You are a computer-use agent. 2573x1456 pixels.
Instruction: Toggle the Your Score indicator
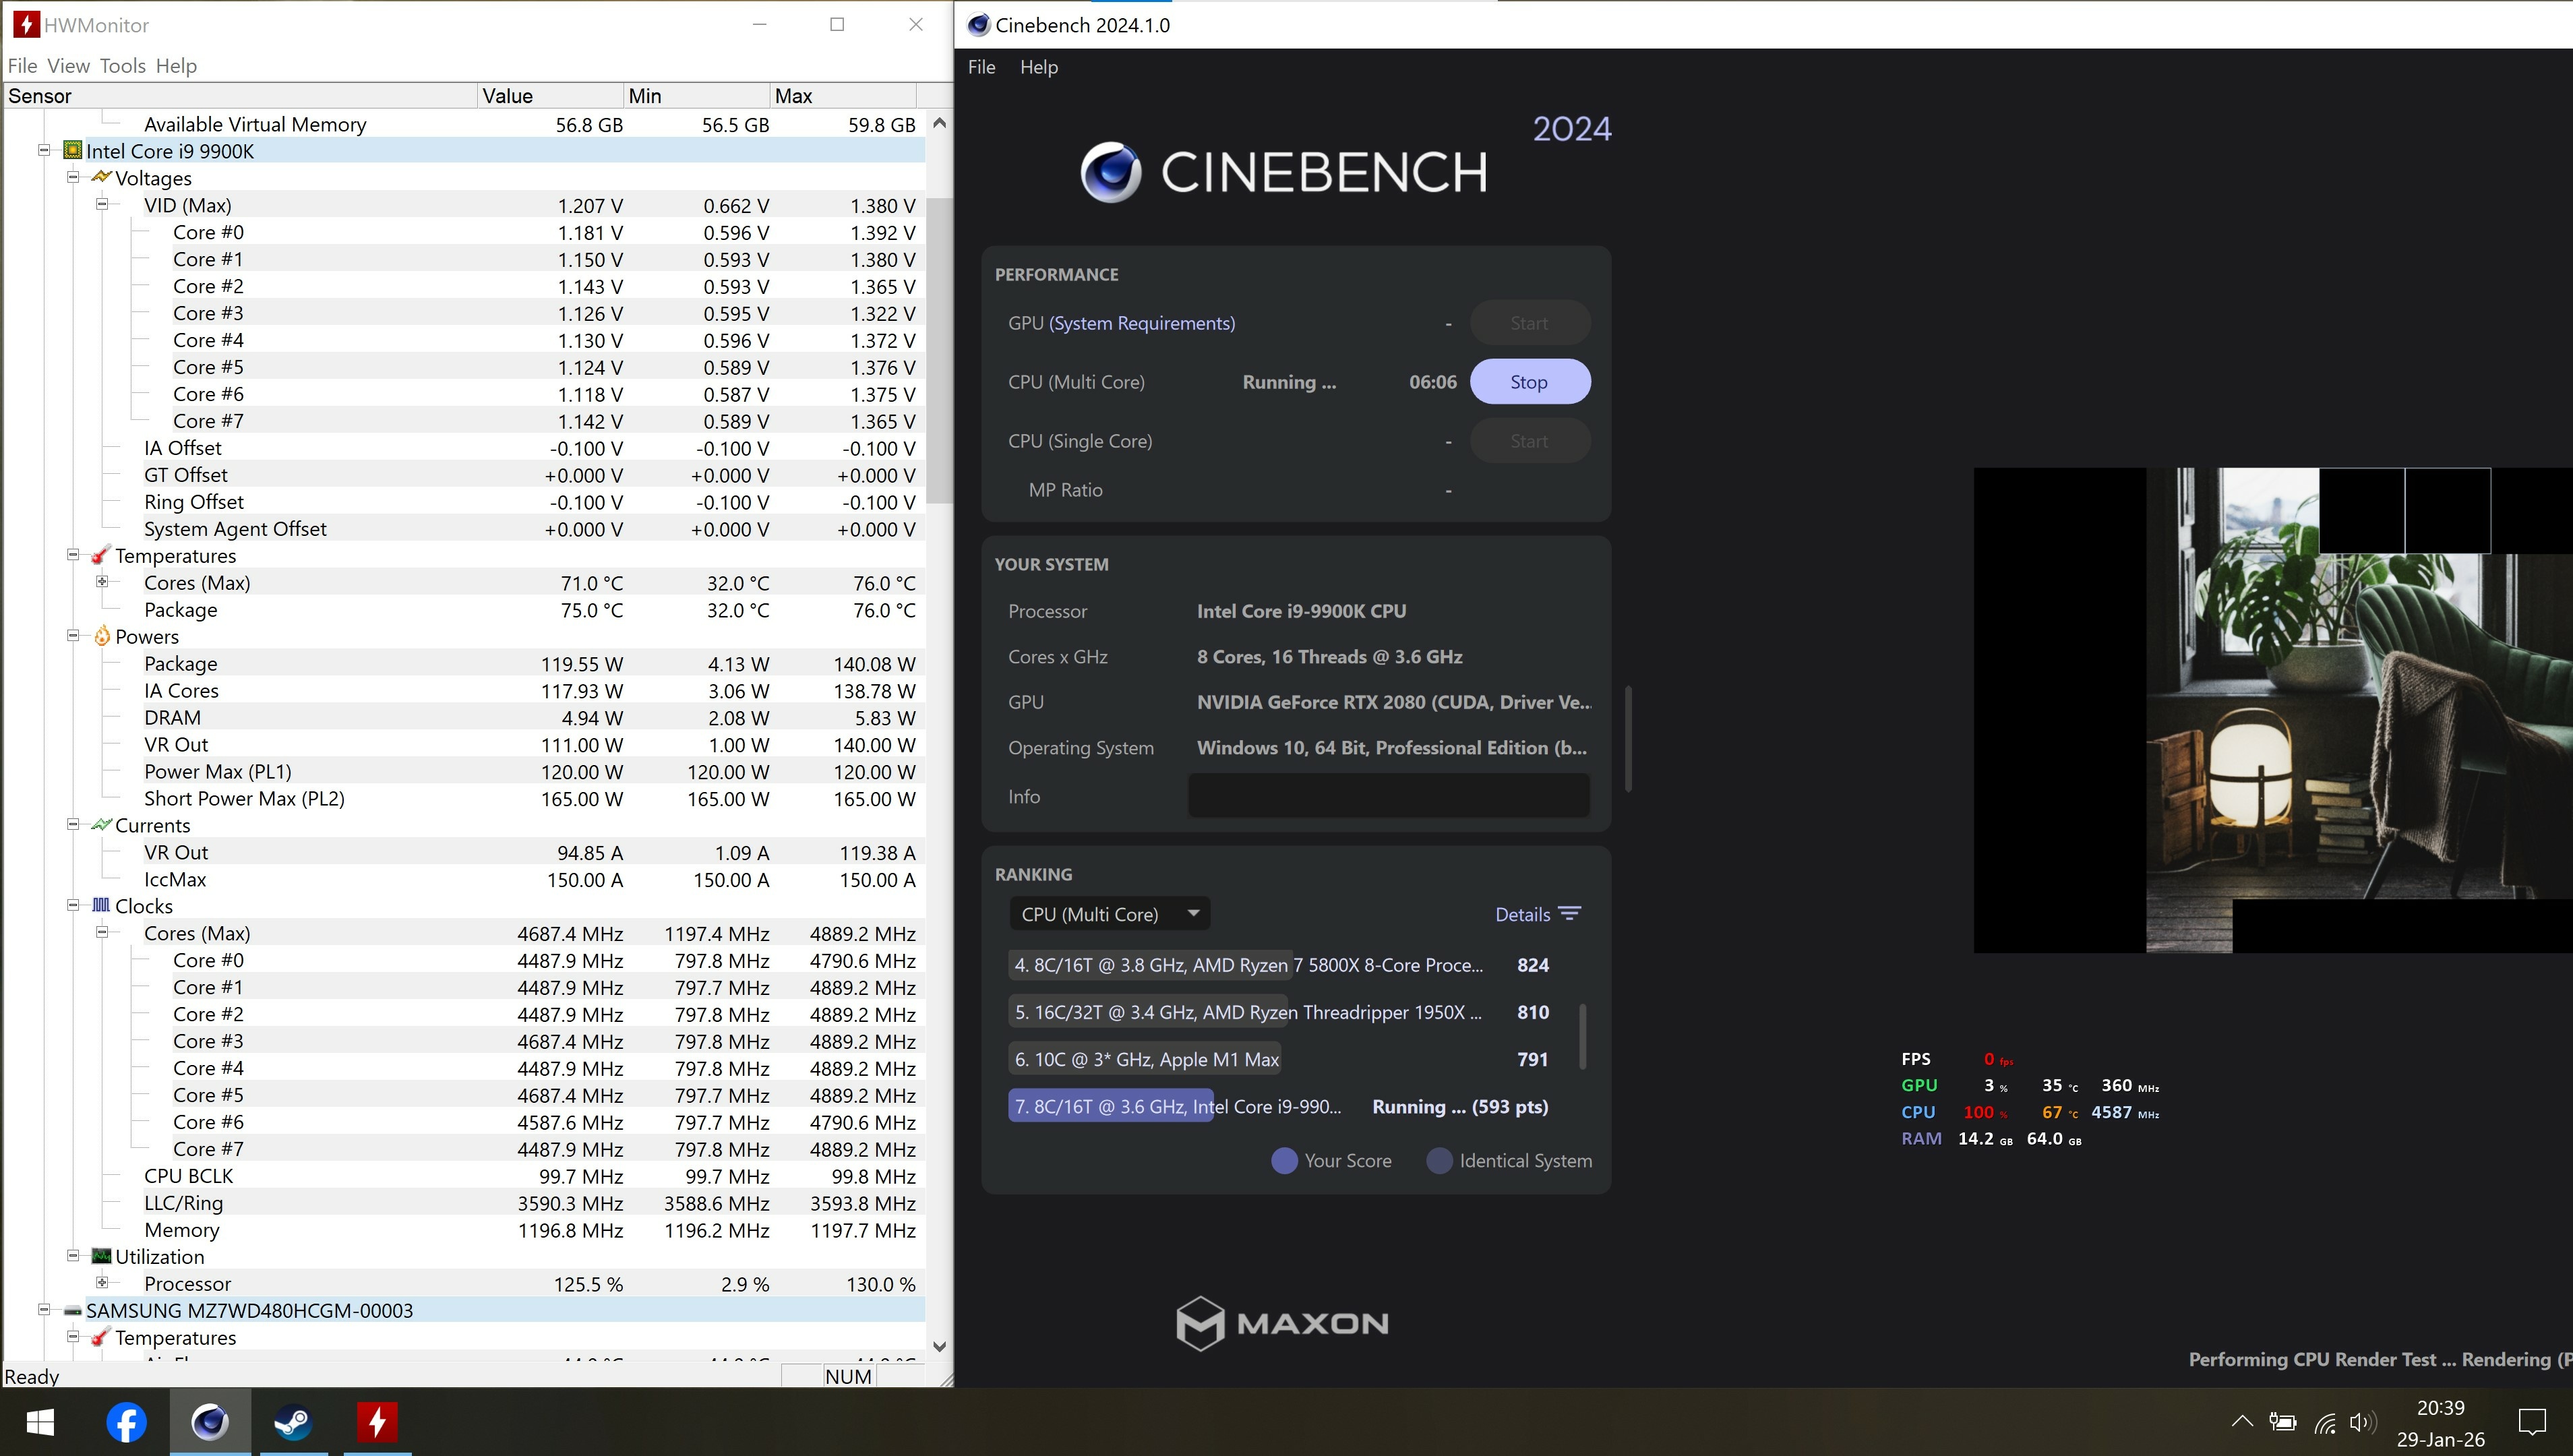click(x=1284, y=1161)
